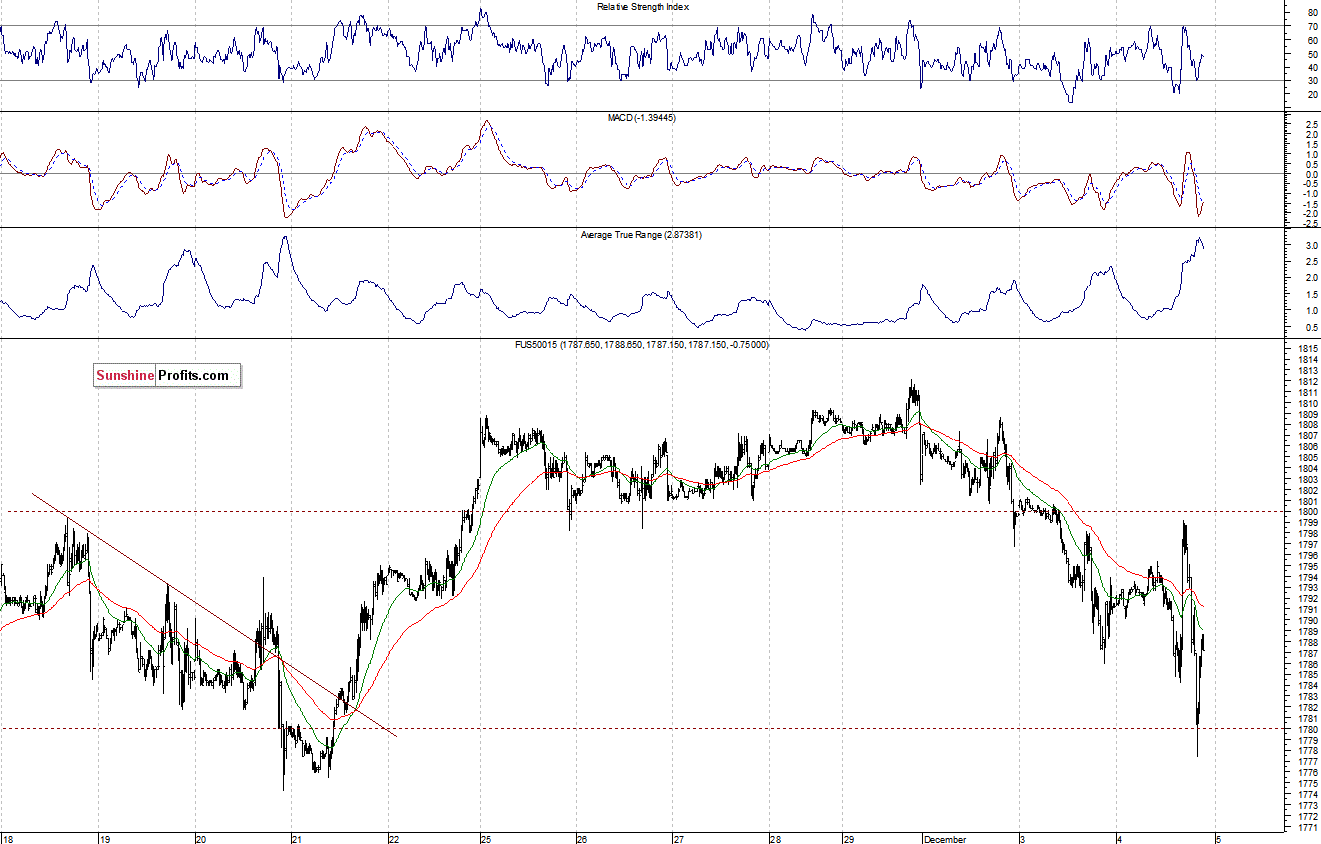
Task: Click the 2.5 value on MACD axis
Action: (1311, 125)
